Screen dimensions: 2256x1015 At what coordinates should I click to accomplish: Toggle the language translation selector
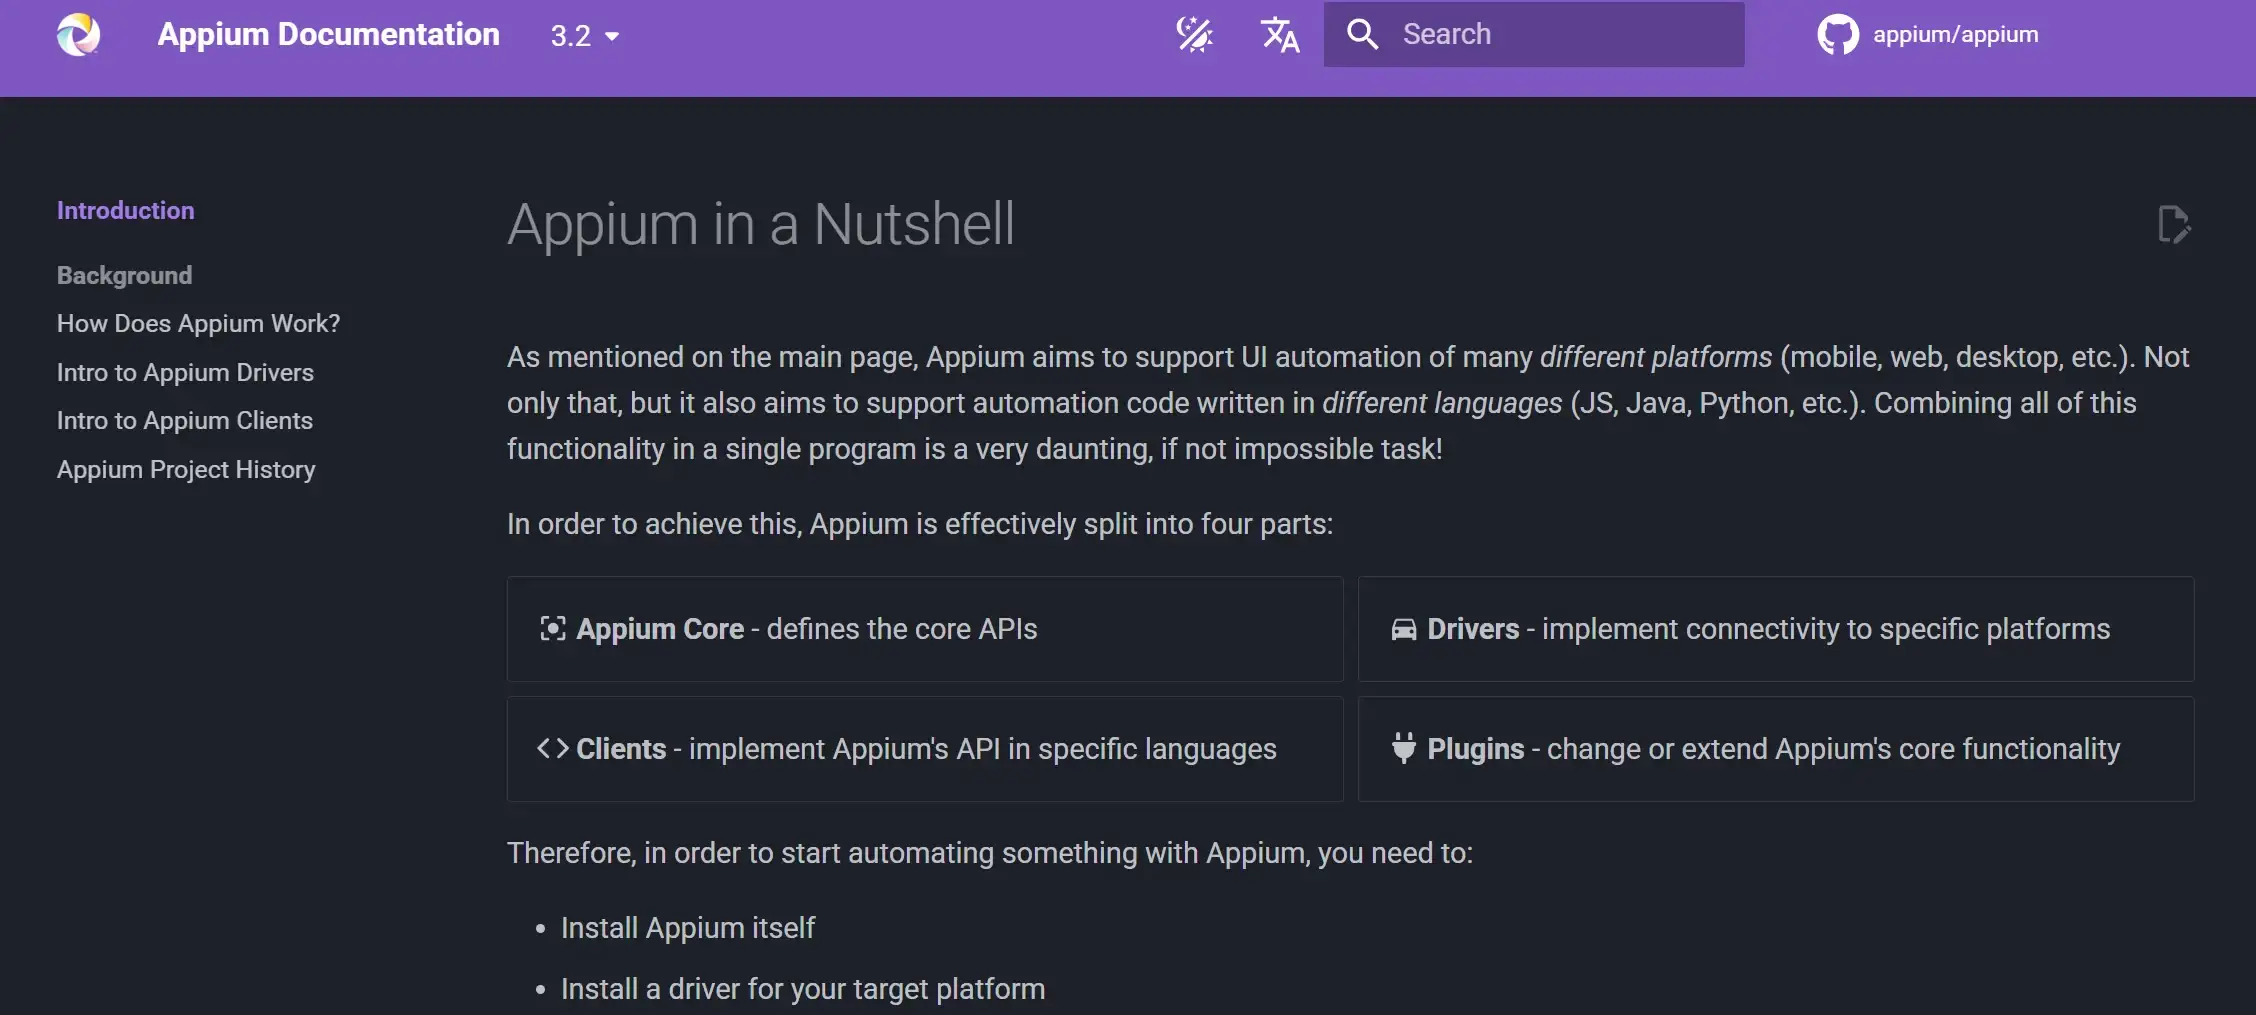[1279, 34]
